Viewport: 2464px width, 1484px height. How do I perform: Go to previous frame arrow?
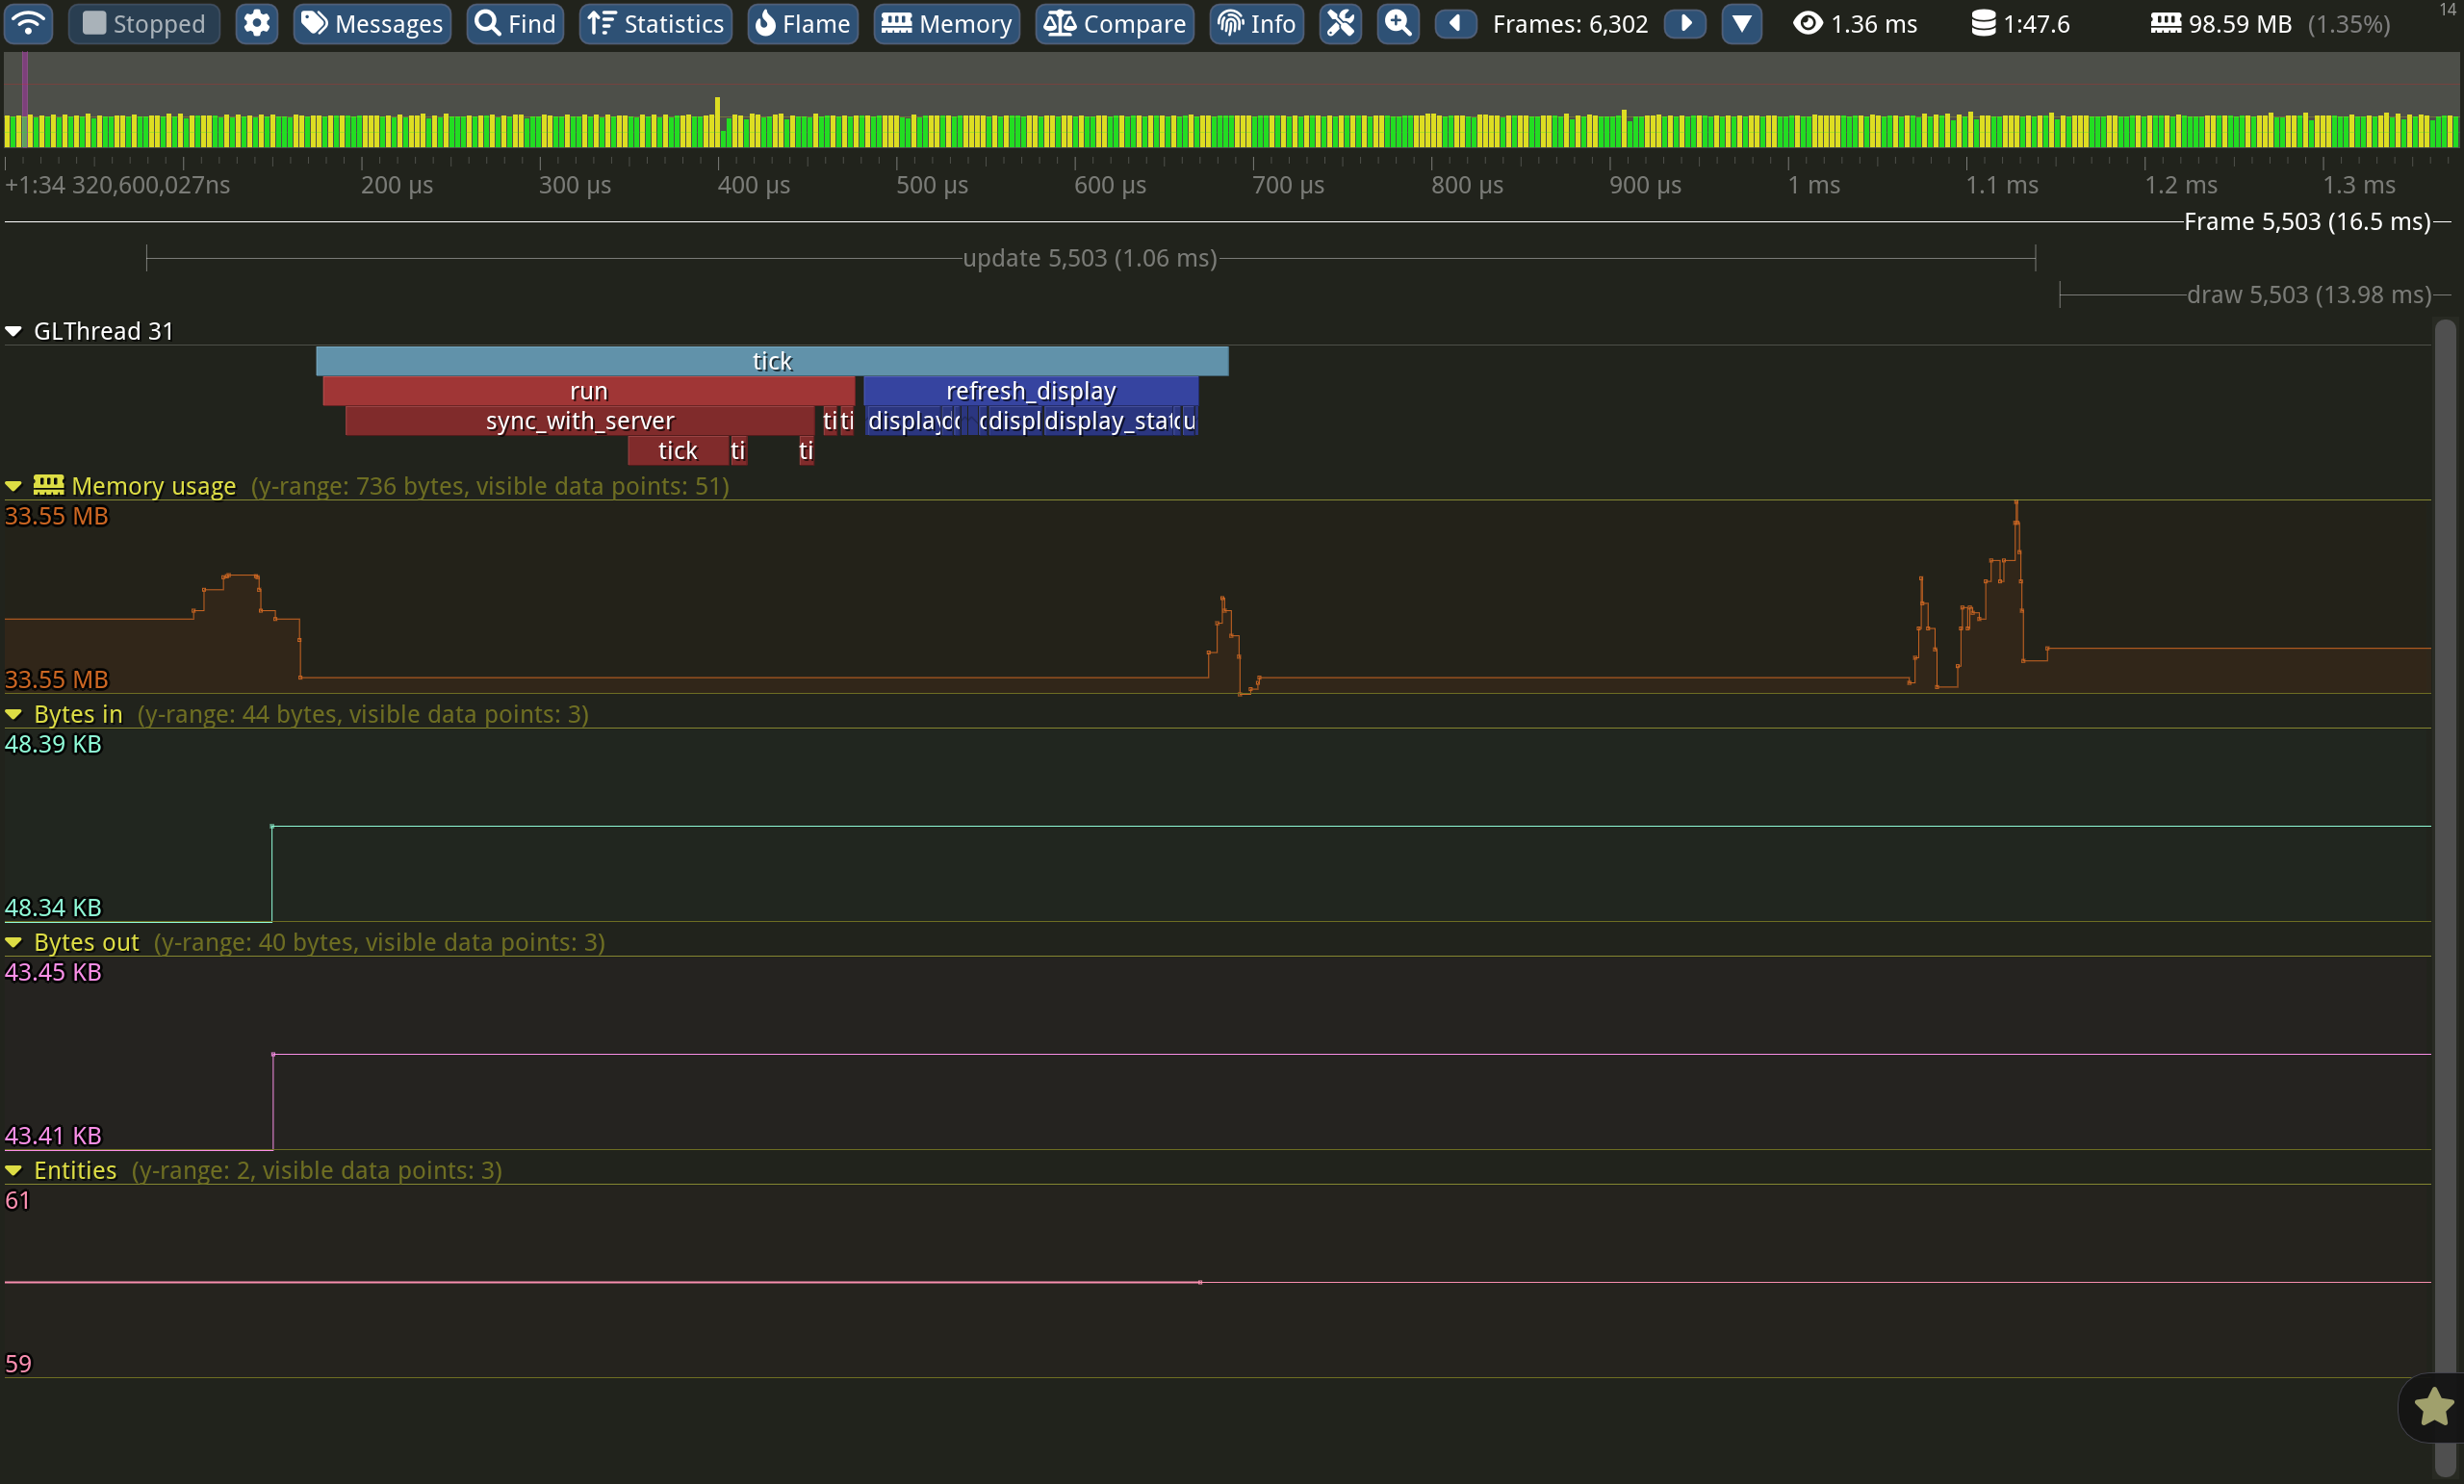pos(1455,23)
